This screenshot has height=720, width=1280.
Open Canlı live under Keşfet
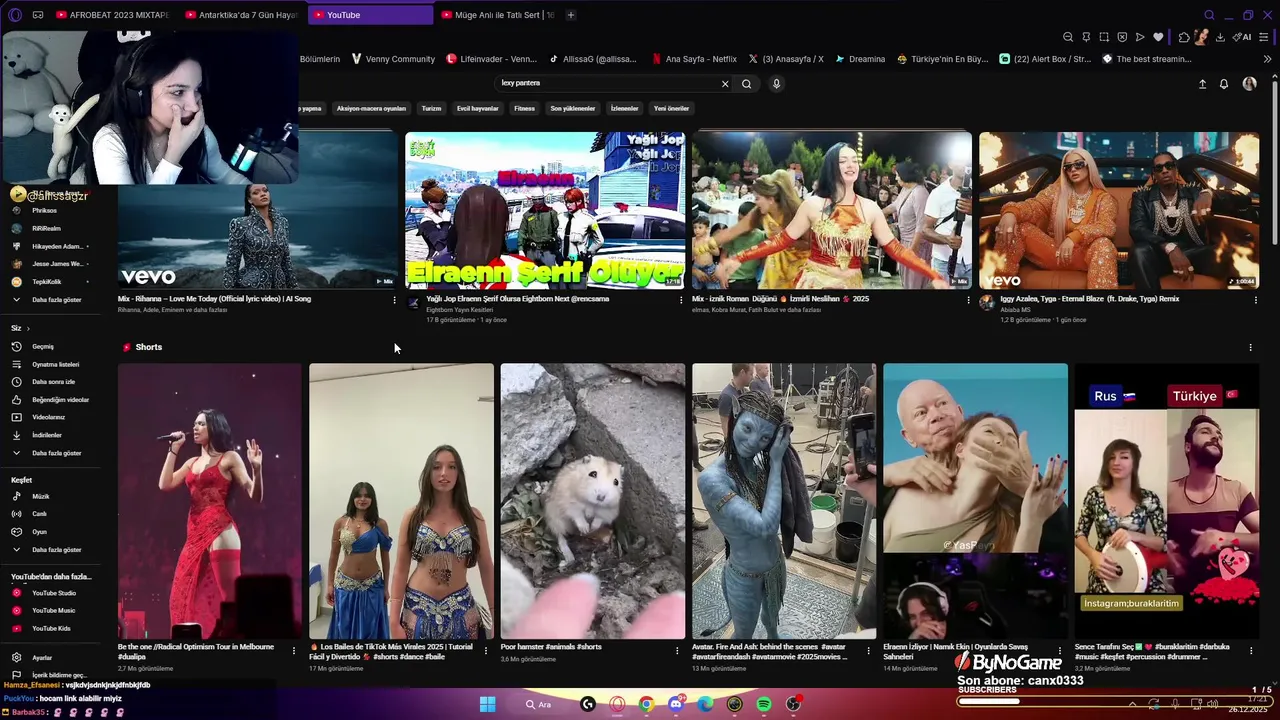39,514
